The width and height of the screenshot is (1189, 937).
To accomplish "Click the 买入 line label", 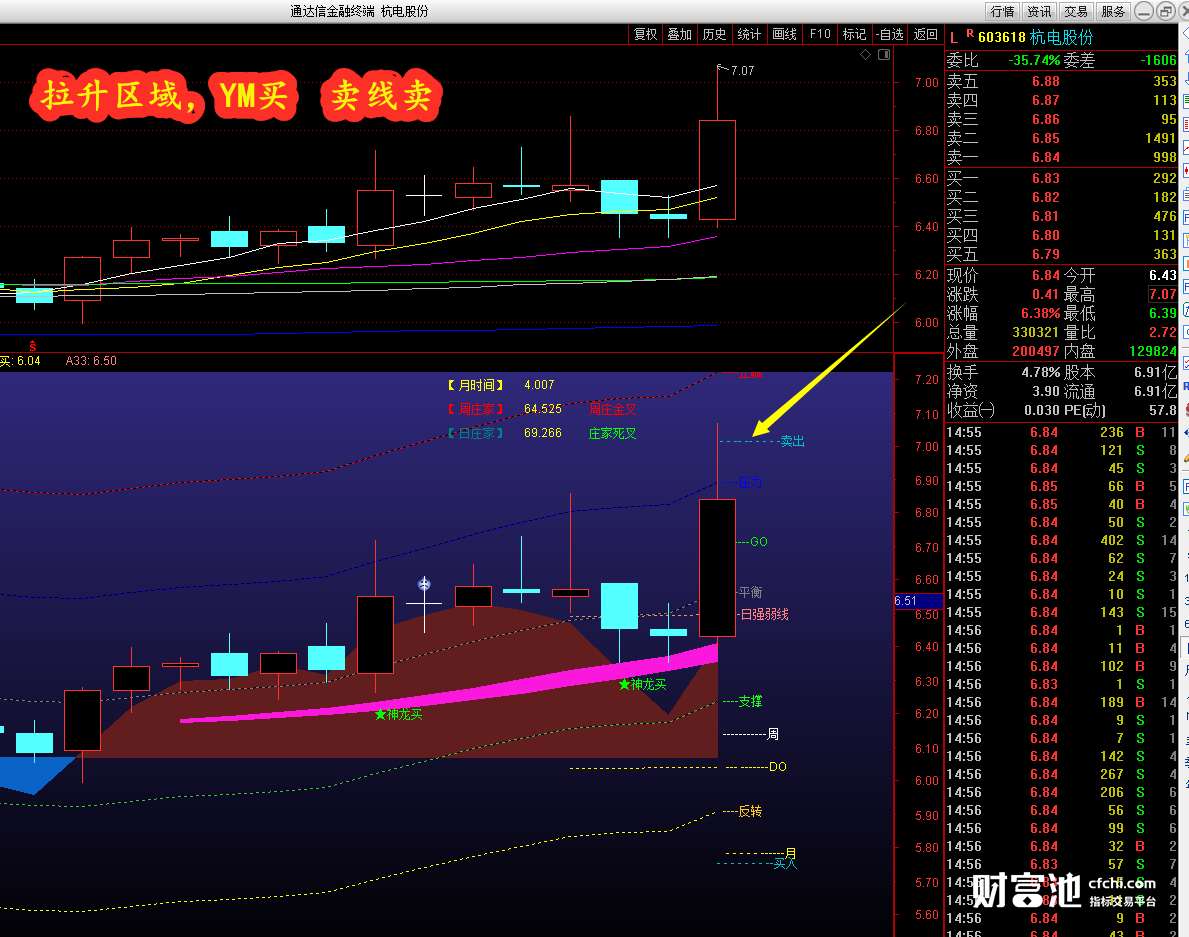I will click(x=785, y=863).
